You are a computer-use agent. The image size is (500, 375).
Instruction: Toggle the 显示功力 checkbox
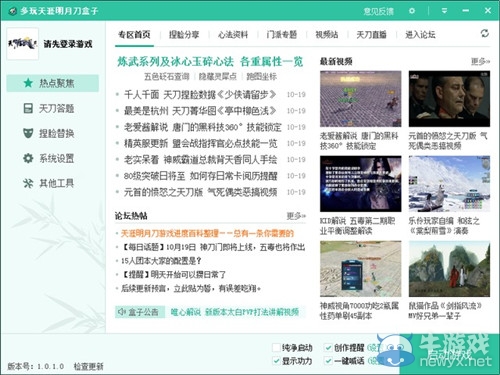pyautogui.click(x=276, y=361)
